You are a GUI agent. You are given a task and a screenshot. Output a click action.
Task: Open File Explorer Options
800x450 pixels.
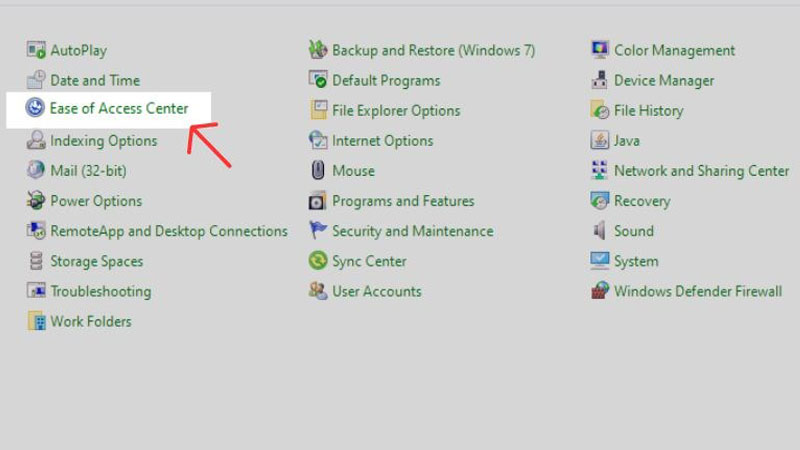coord(396,111)
